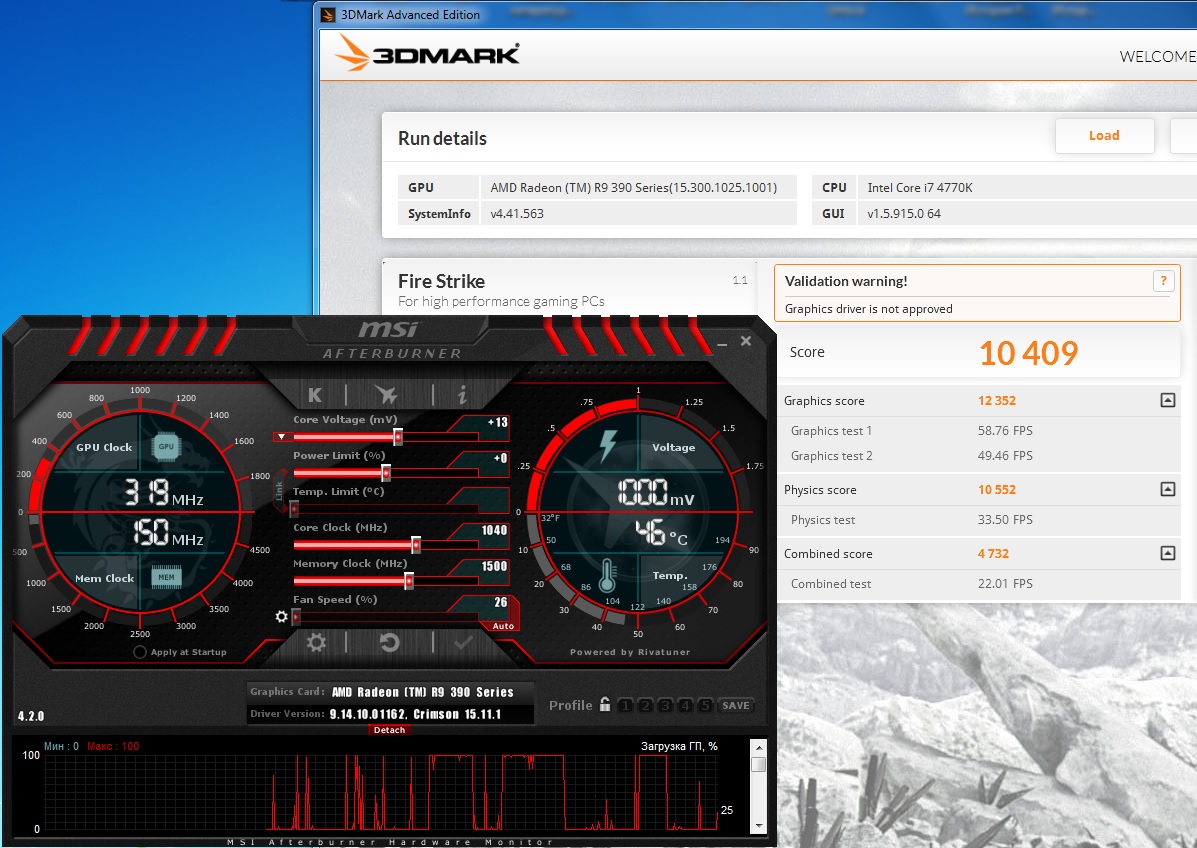1197x848 pixels.
Task: Click the thermometer temperature icon
Action: click(x=608, y=576)
